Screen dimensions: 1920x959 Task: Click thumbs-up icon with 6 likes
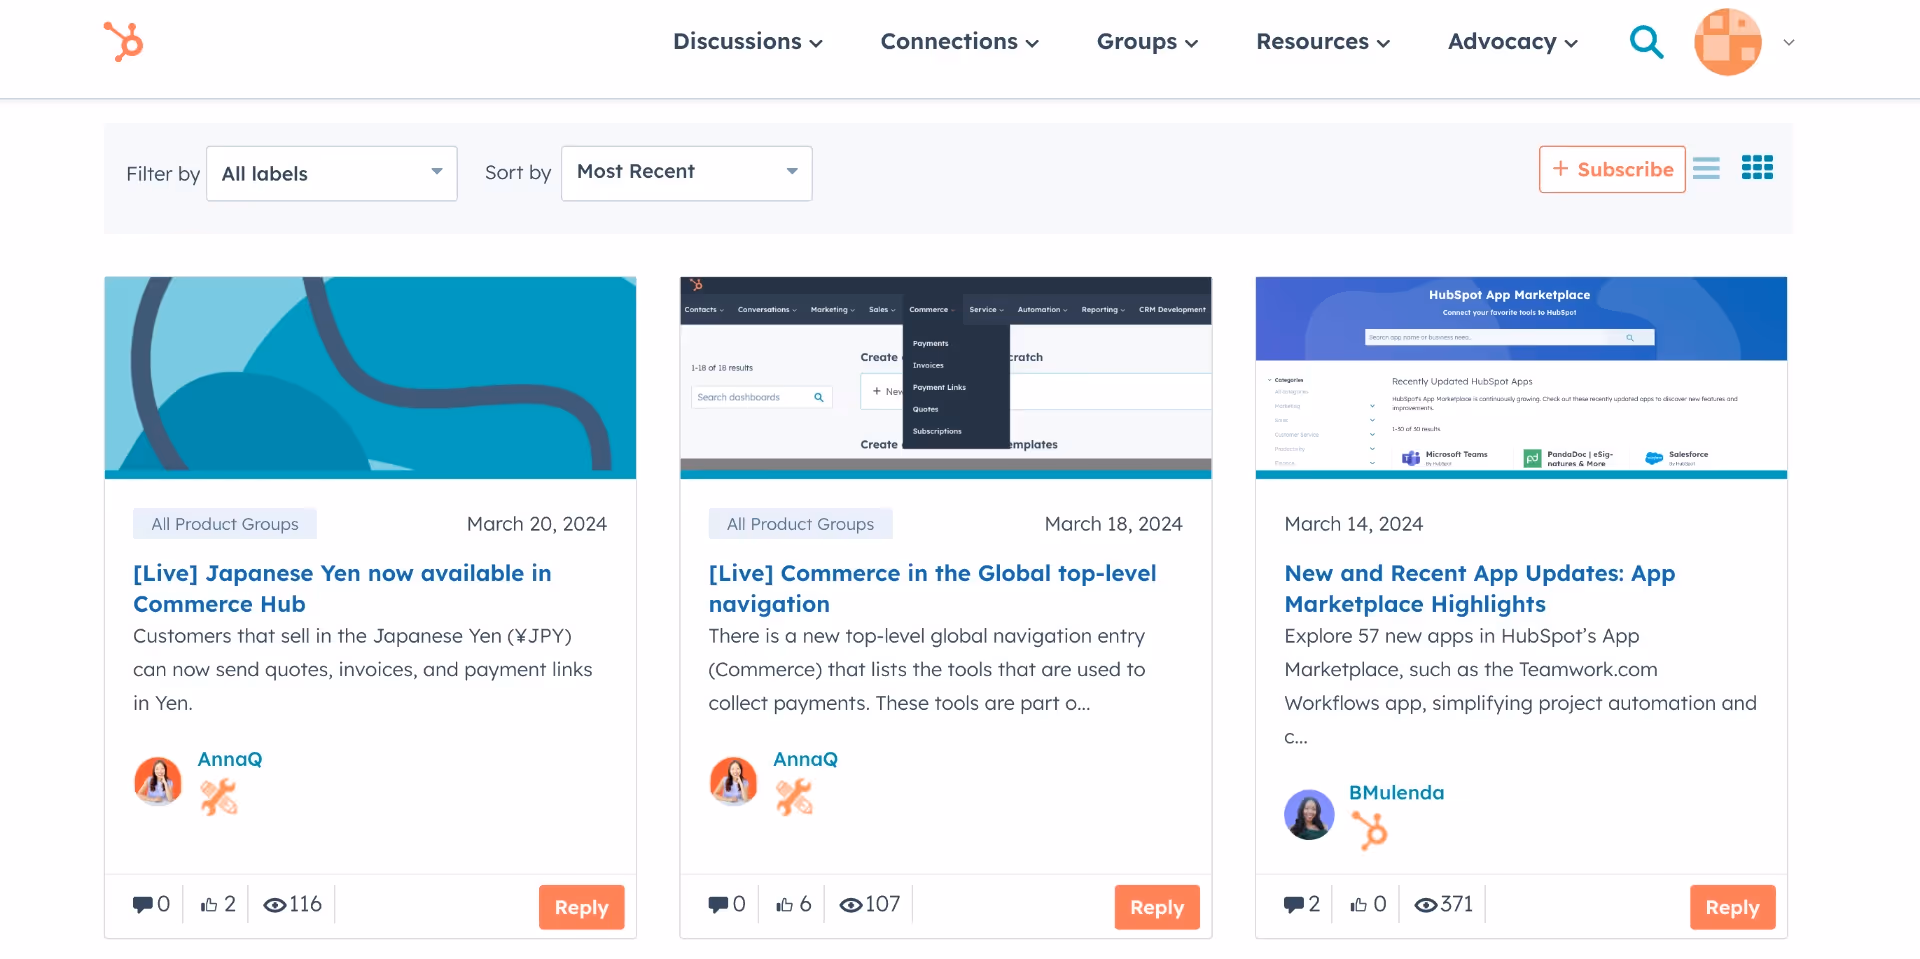point(785,905)
